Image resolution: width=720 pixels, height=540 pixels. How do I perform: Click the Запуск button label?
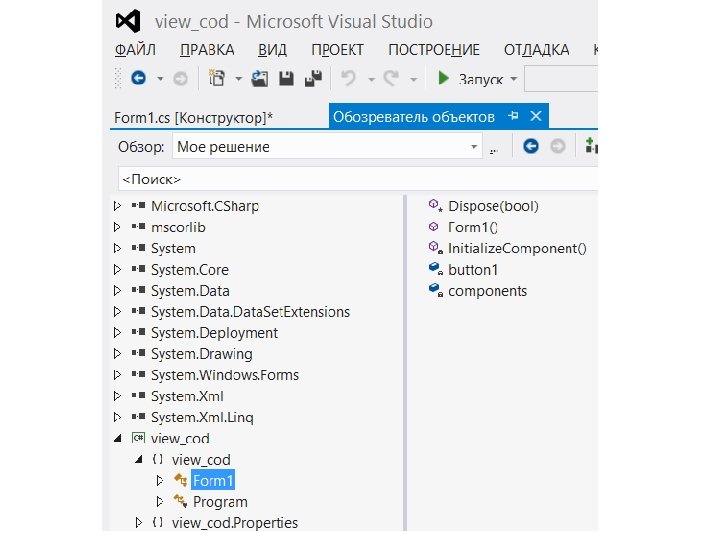pyautogui.click(x=481, y=79)
